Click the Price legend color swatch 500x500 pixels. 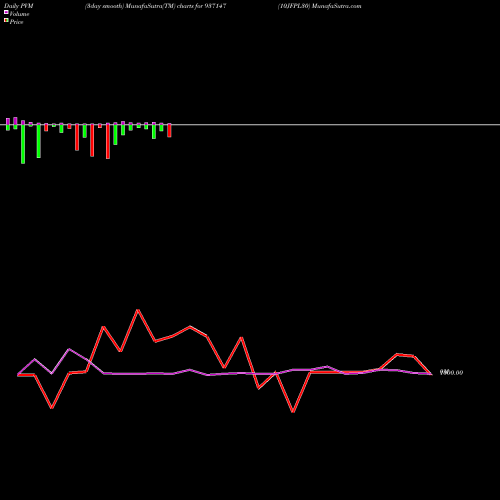pyautogui.click(x=6, y=20)
